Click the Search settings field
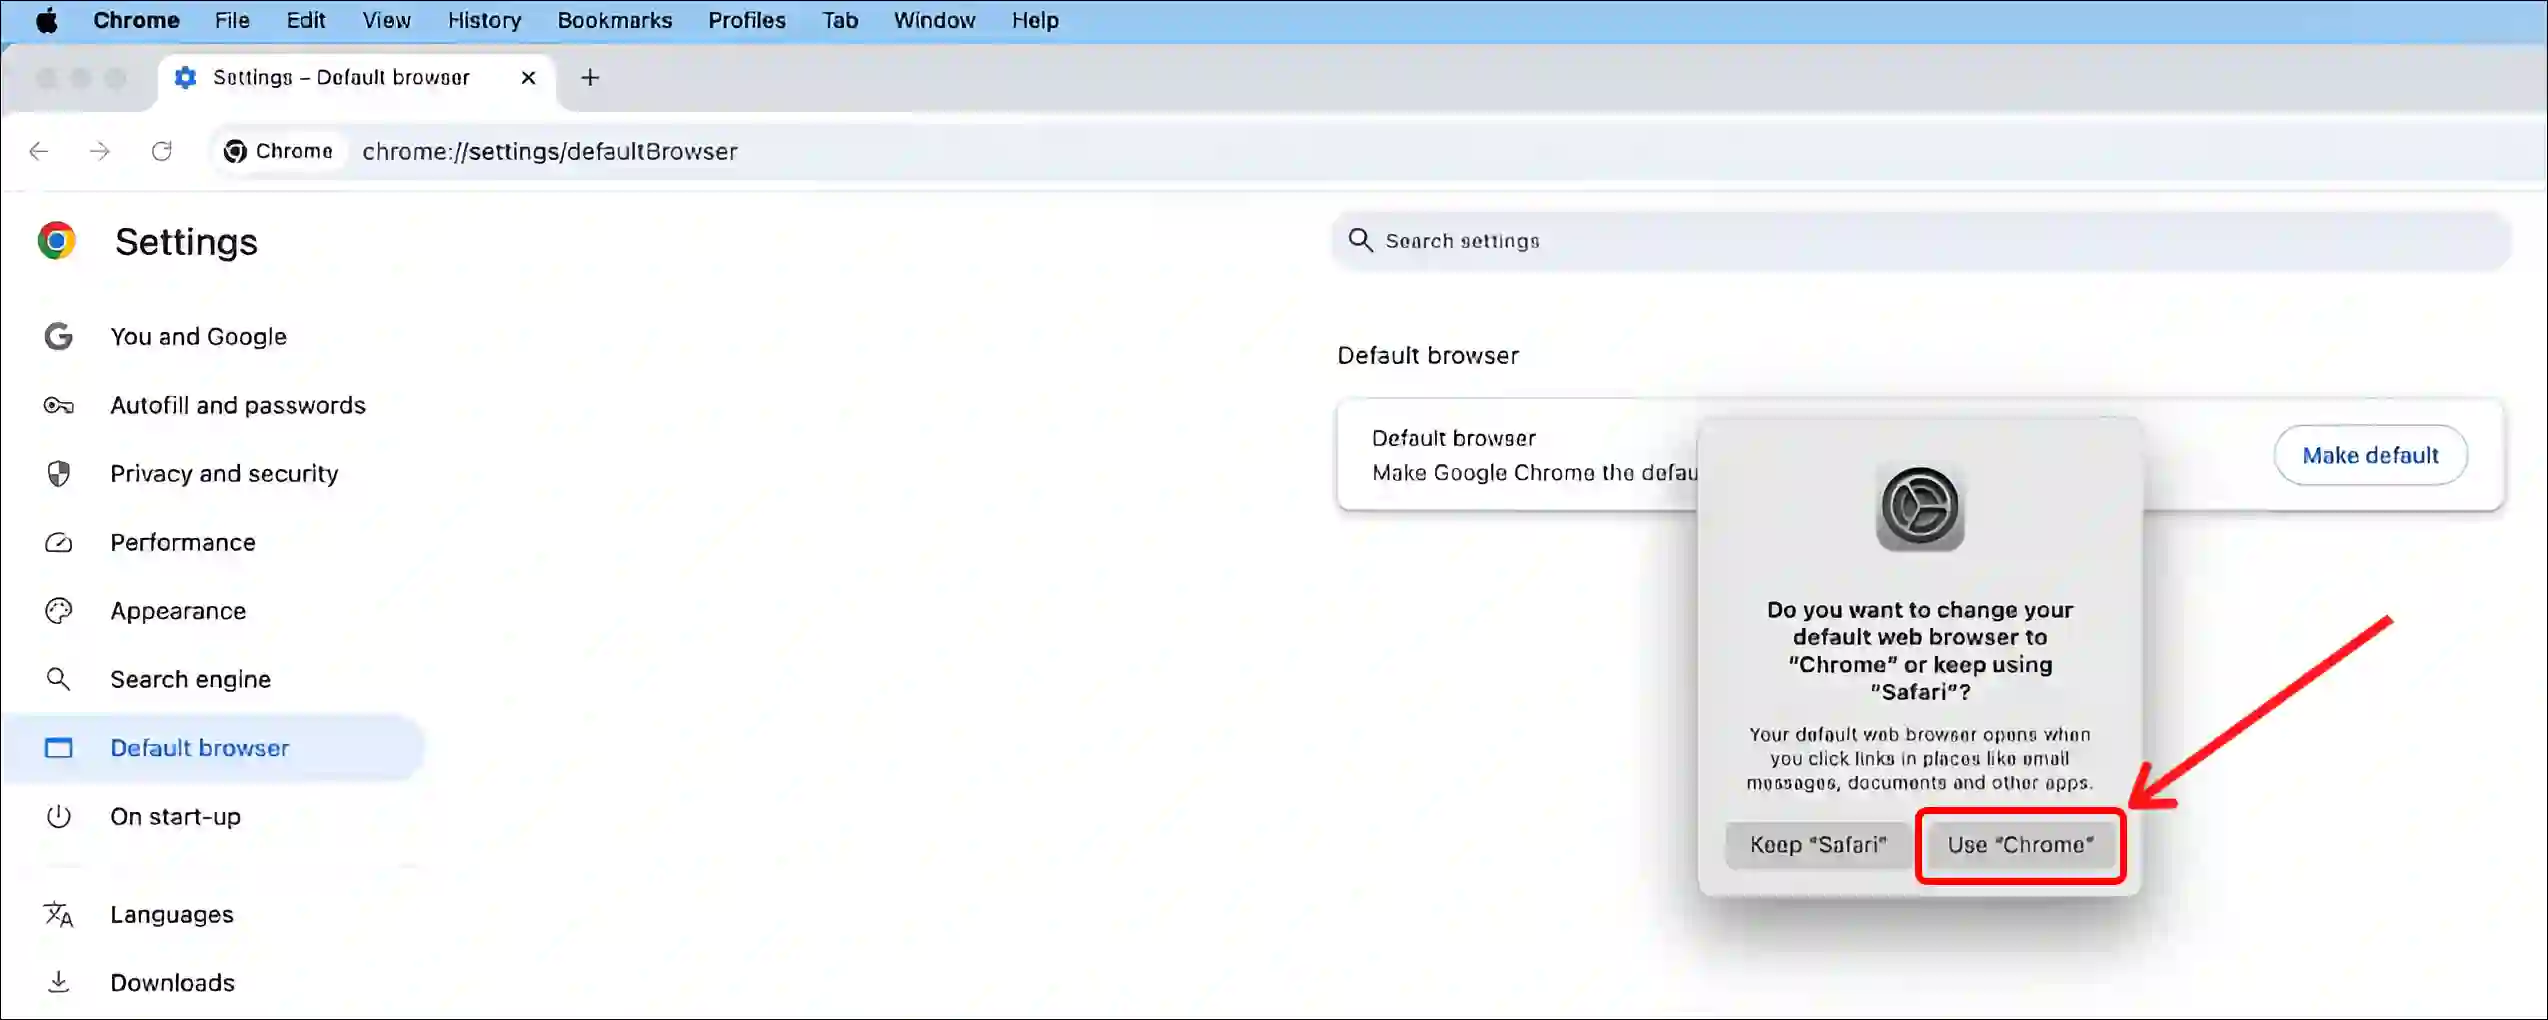This screenshot has width=2548, height=1020. click(x=1921, y=241)
